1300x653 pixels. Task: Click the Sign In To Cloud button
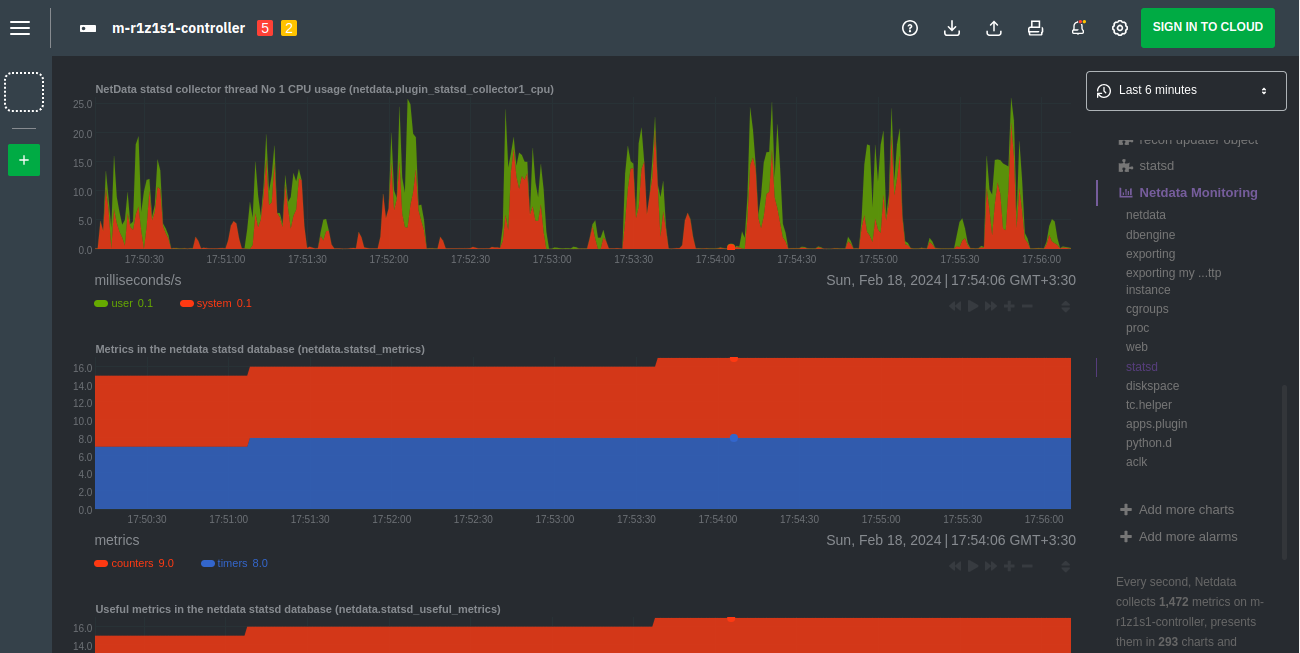tap(1207, 28)
